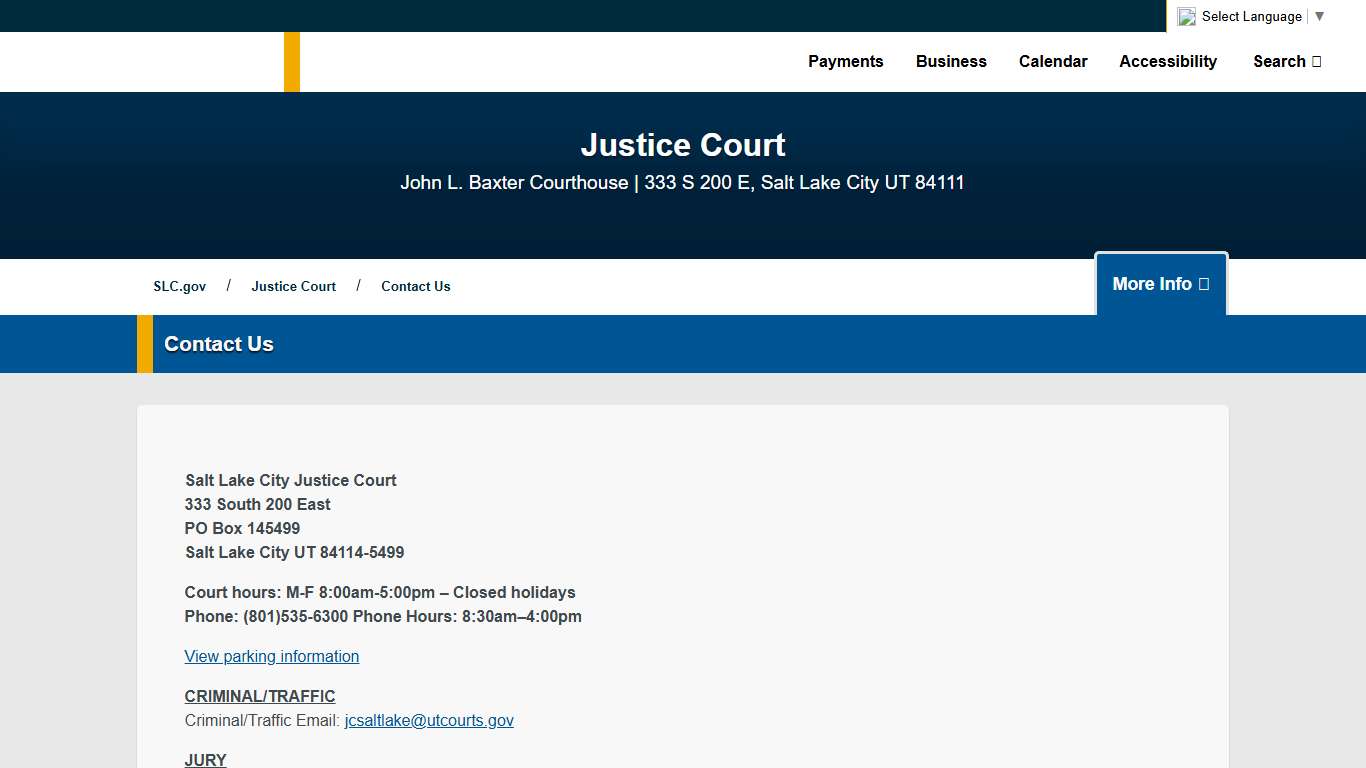Click the Justice Court page title
This screenshot has width=1366, height=768.
pos(682,145)
